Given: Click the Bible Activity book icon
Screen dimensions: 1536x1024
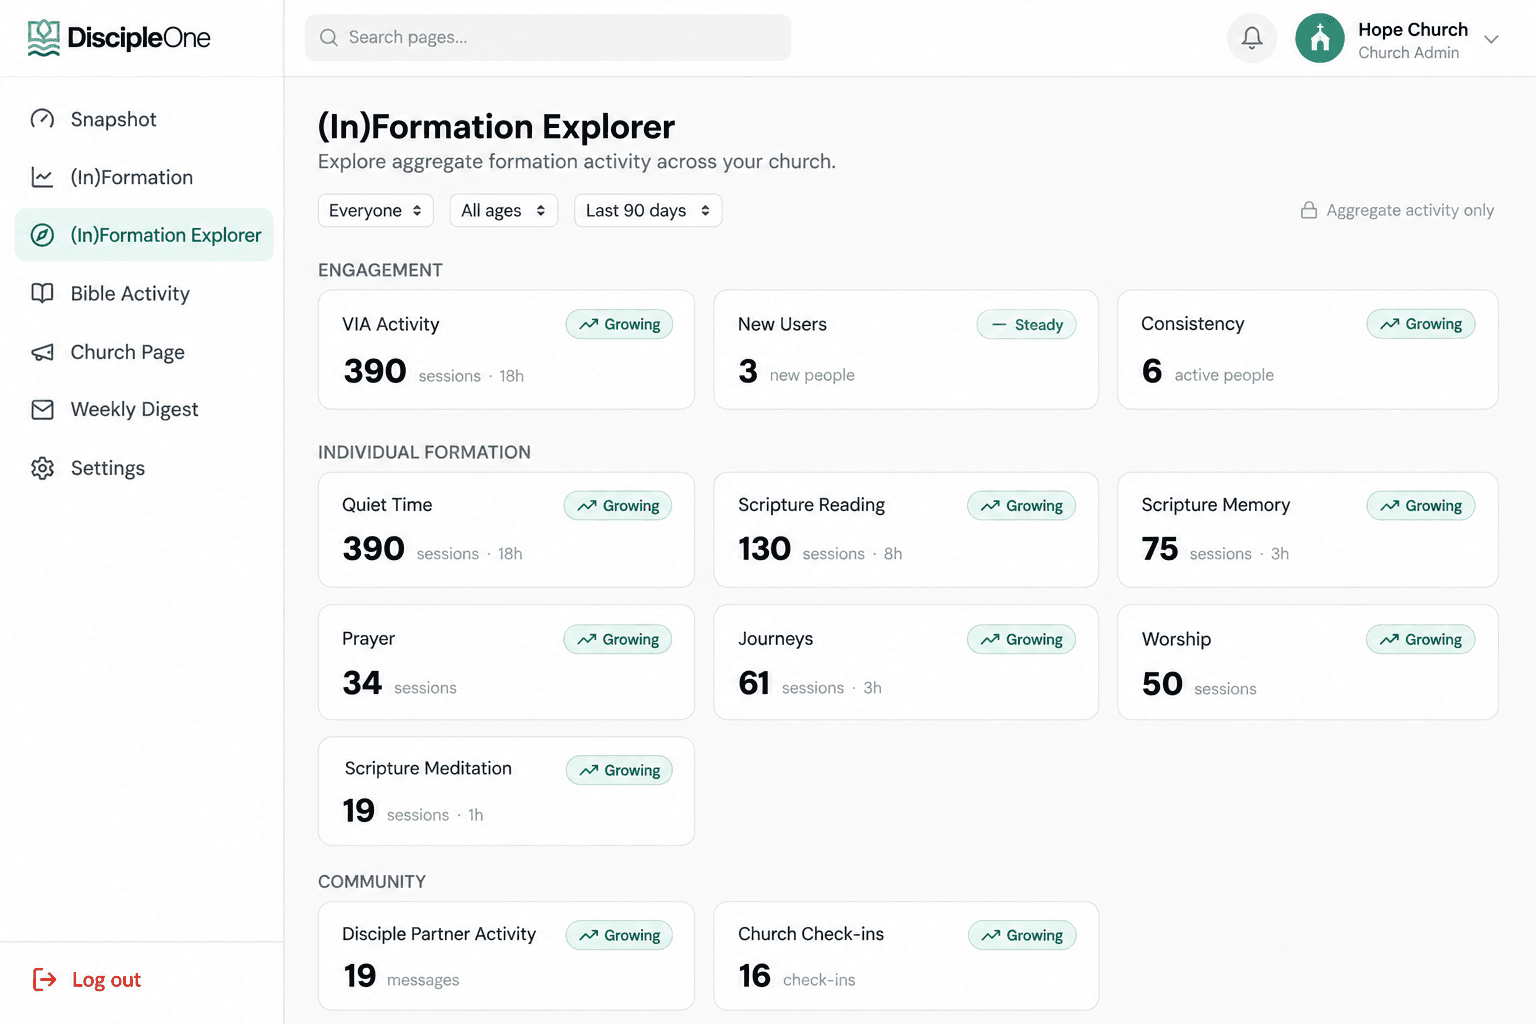Looking at the screenshot, I should pyautogui.click(x=42, y=293).
